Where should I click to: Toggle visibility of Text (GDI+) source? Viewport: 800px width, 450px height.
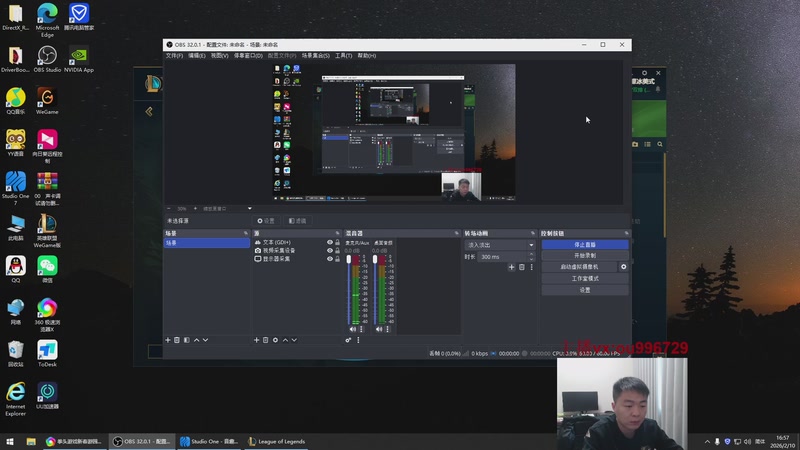pyautogui.click(x=330, y=242)
